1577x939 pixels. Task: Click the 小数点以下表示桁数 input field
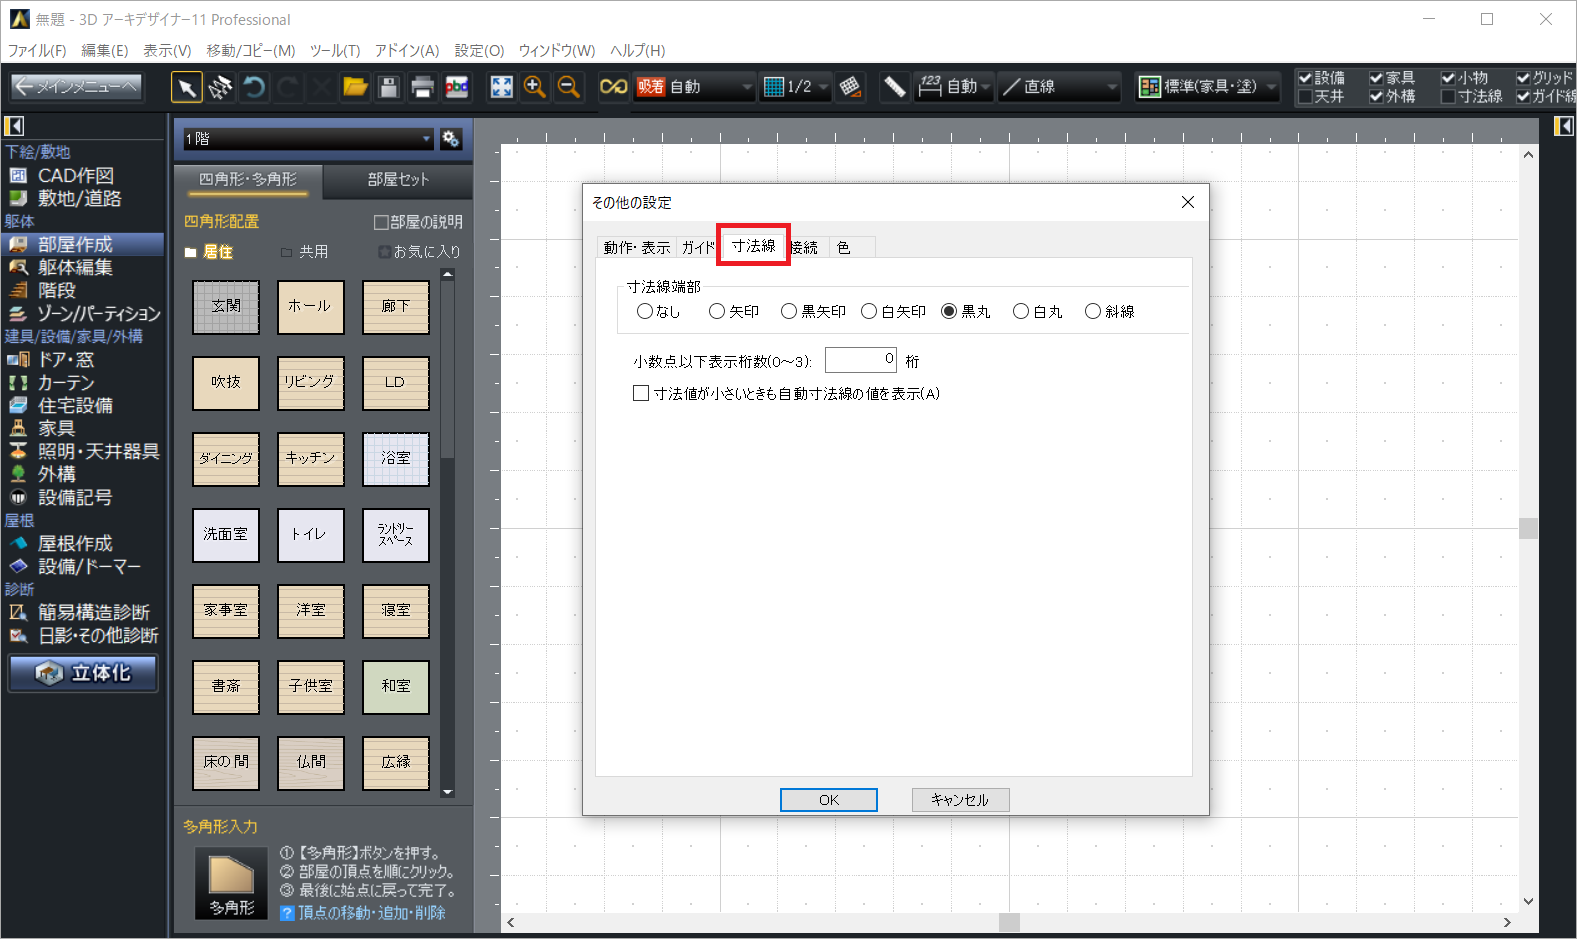[860, 360]
